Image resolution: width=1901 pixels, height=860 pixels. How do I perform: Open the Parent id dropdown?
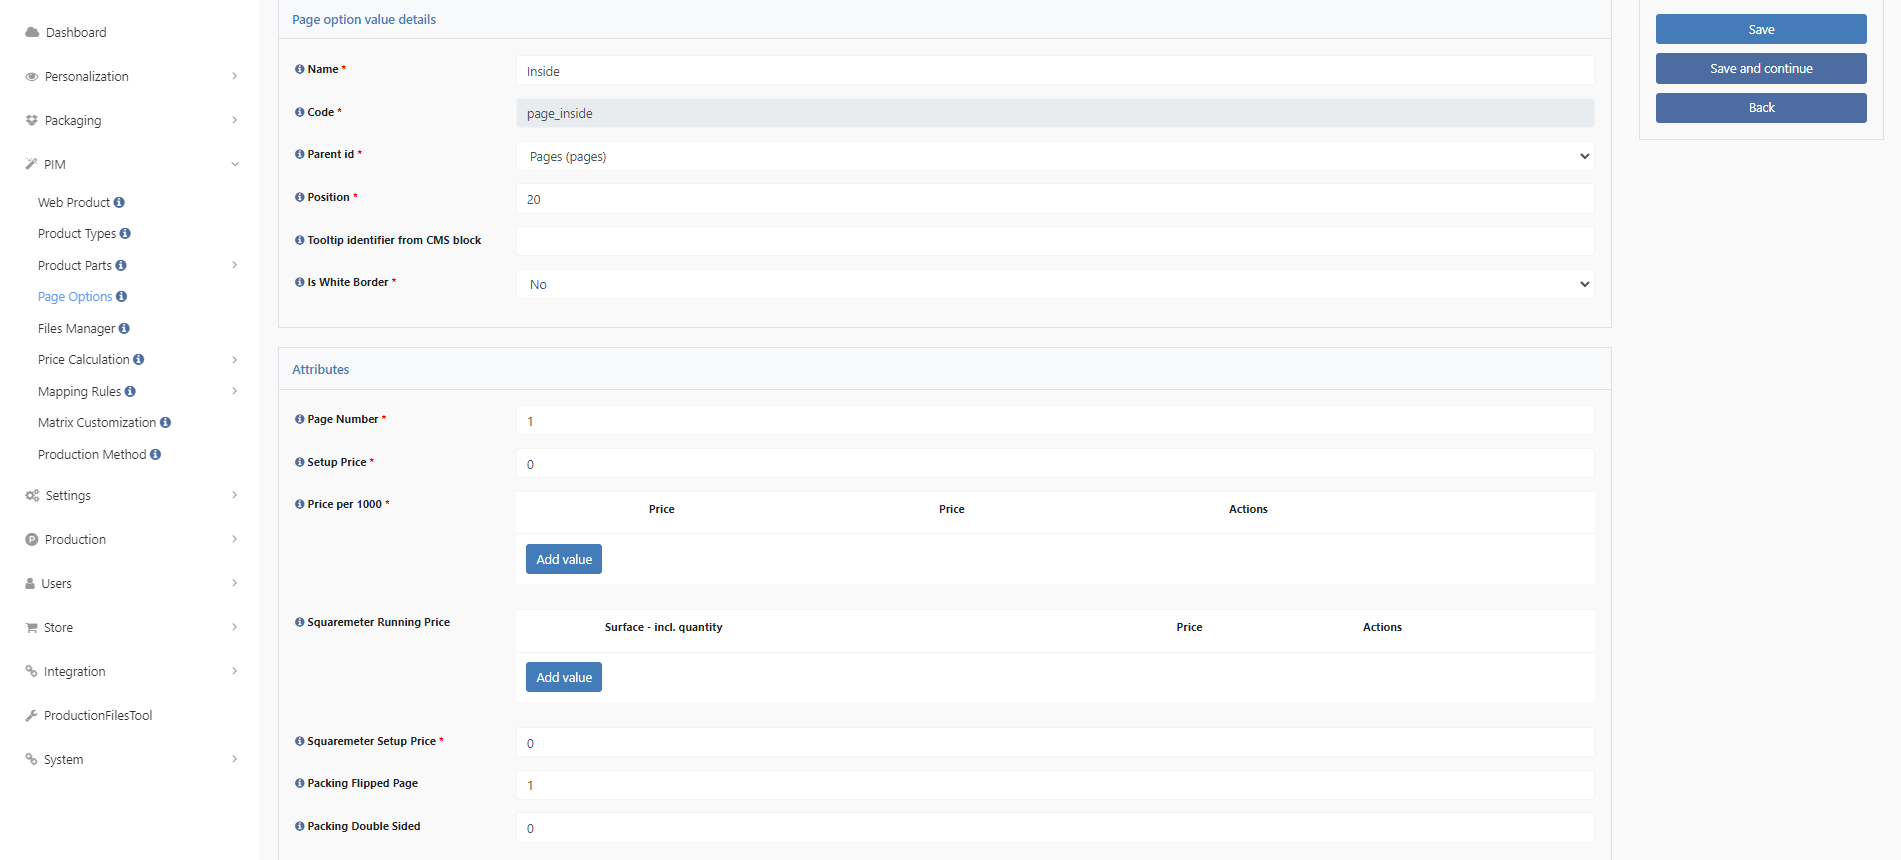coord(1055,156)
